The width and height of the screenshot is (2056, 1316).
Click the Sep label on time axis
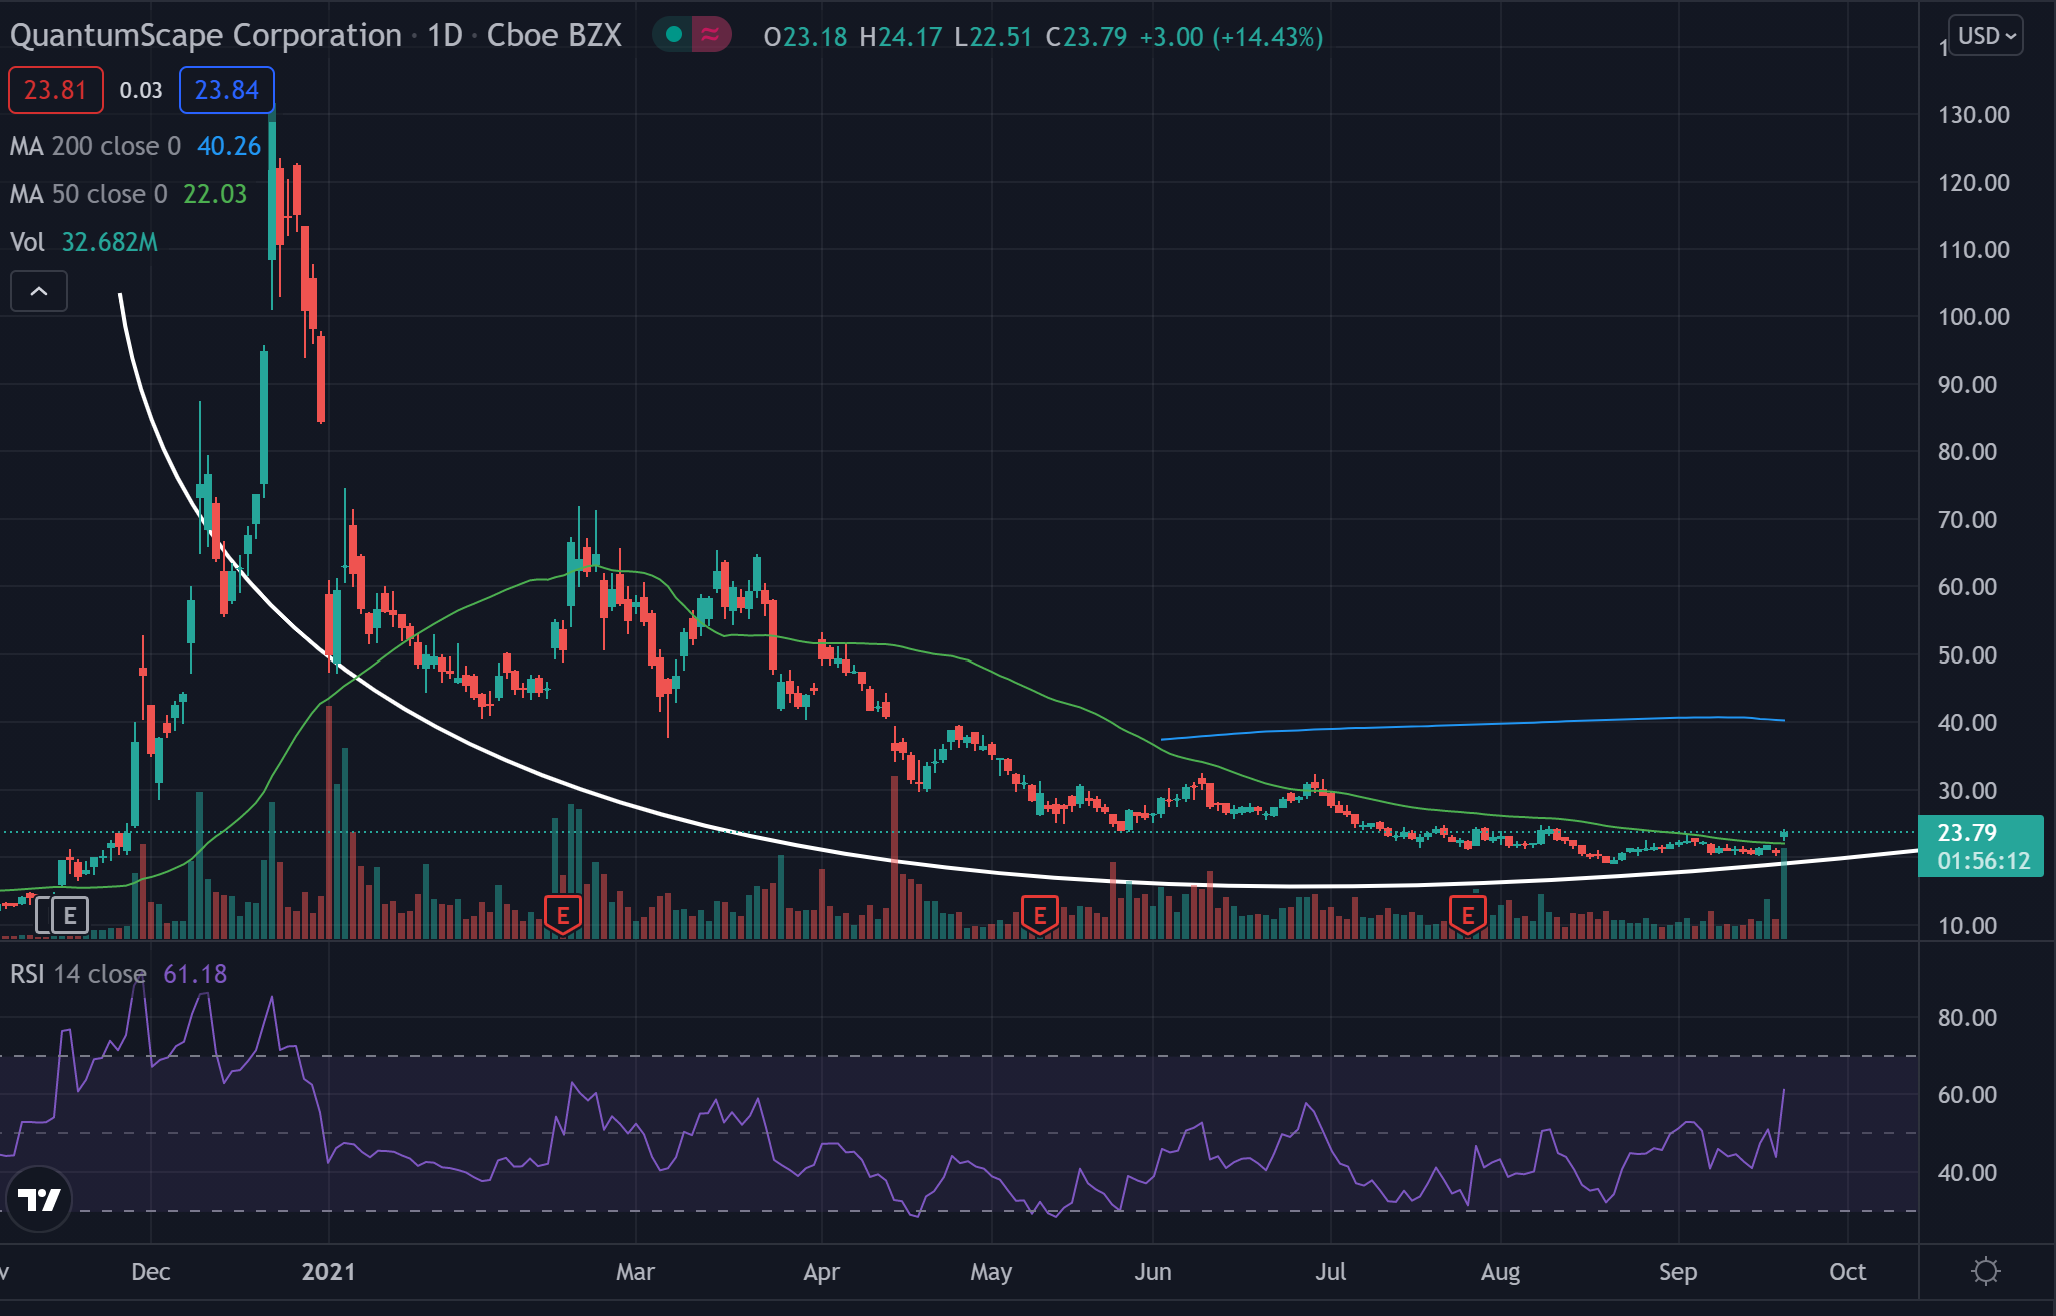pyautogui.click(x=1677, y=1271)
